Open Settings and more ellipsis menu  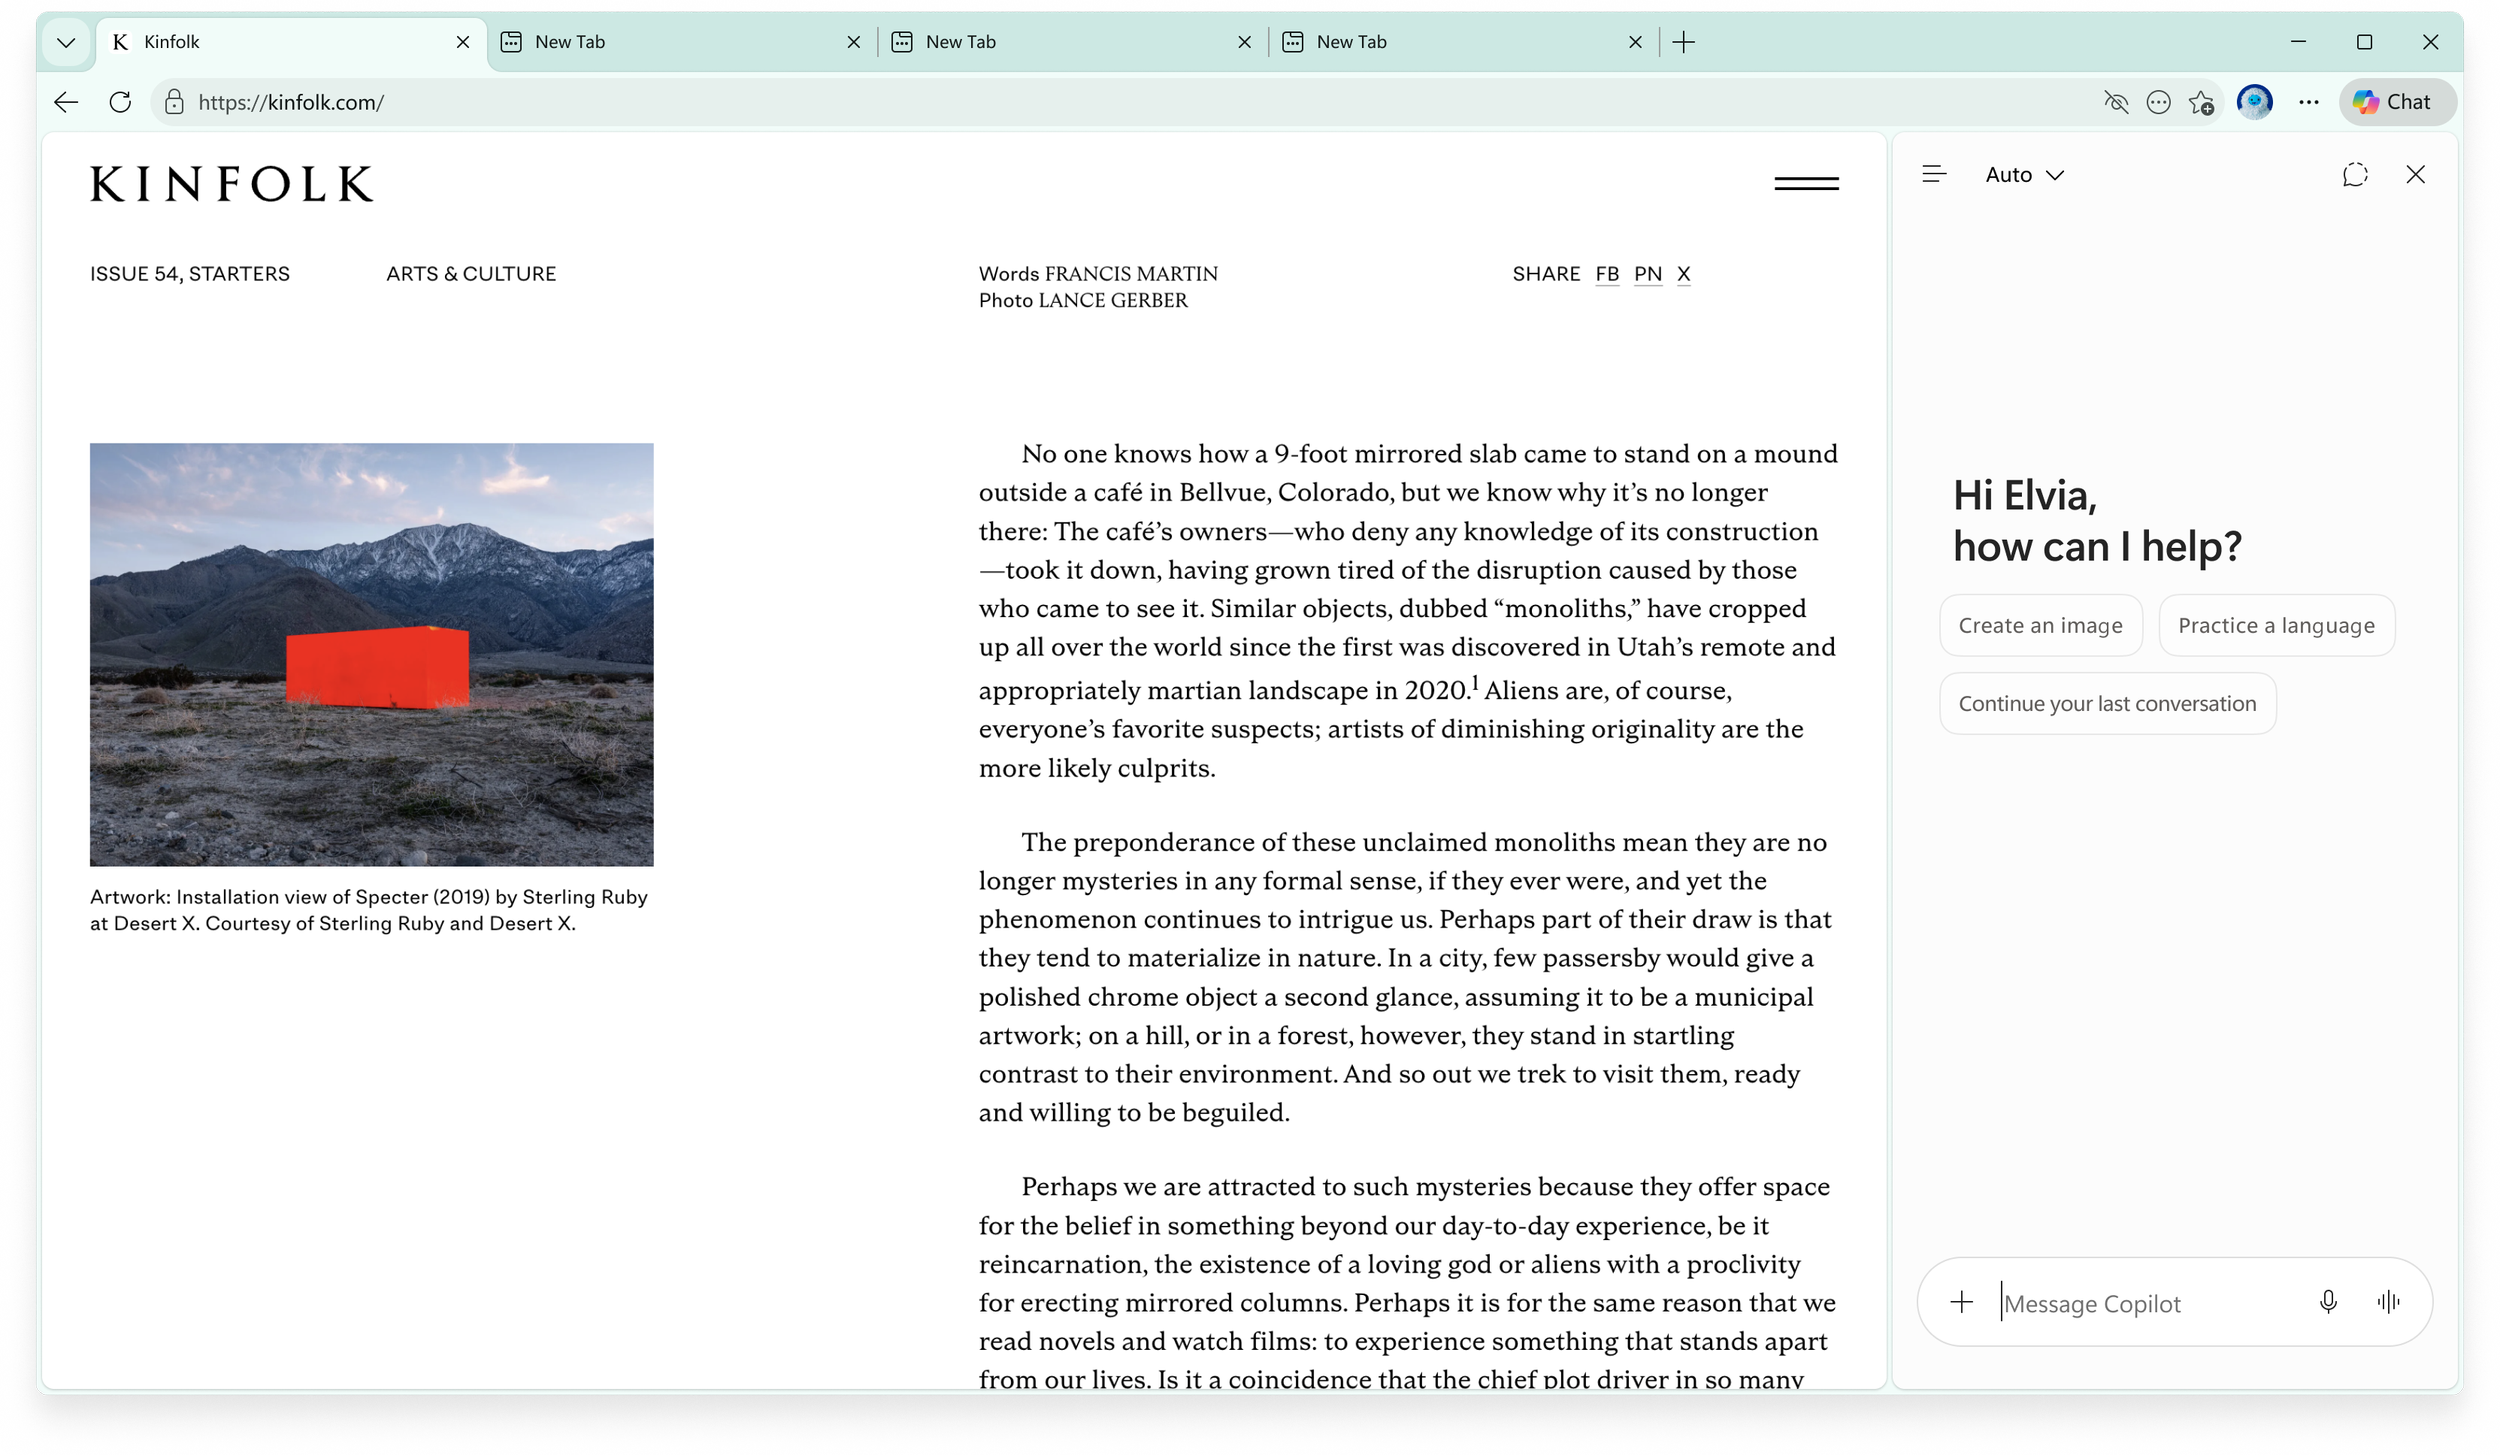click(2308, 102)
